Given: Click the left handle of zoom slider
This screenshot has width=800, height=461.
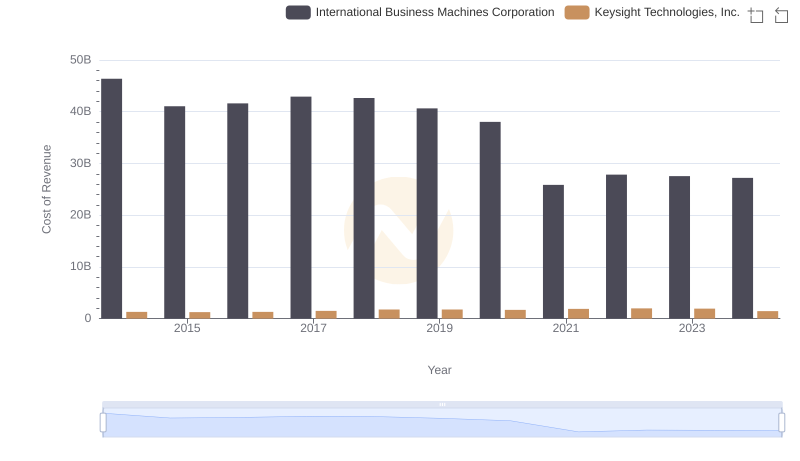Looking at the screenshot, I should (x=103, y=423).
